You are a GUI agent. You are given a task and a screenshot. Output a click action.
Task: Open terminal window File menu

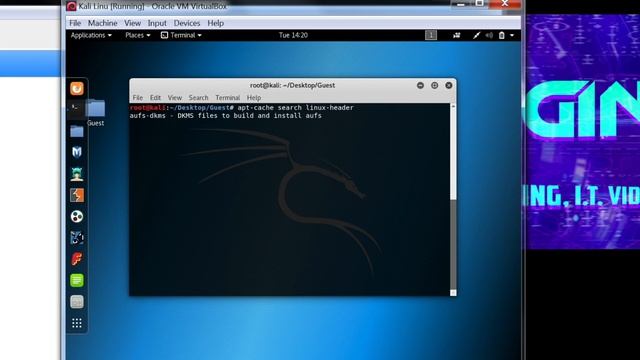[138, 98]
